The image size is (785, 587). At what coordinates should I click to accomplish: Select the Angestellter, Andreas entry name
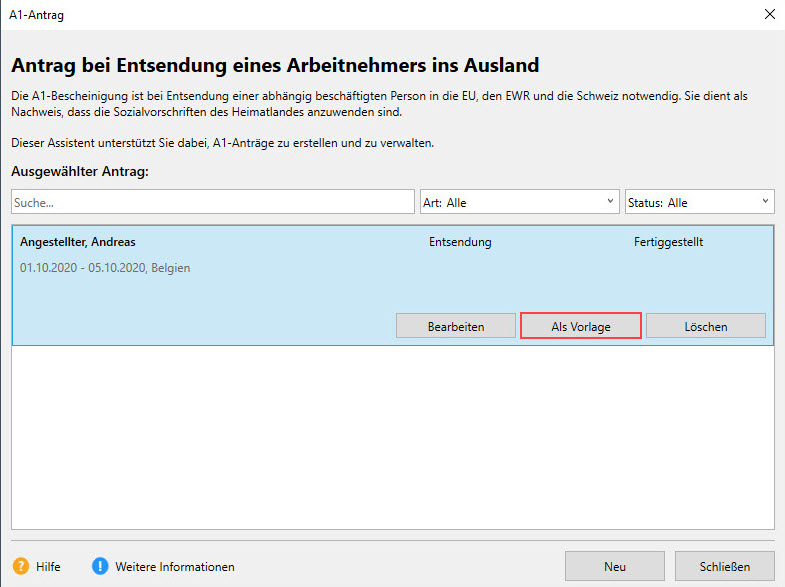77,242
